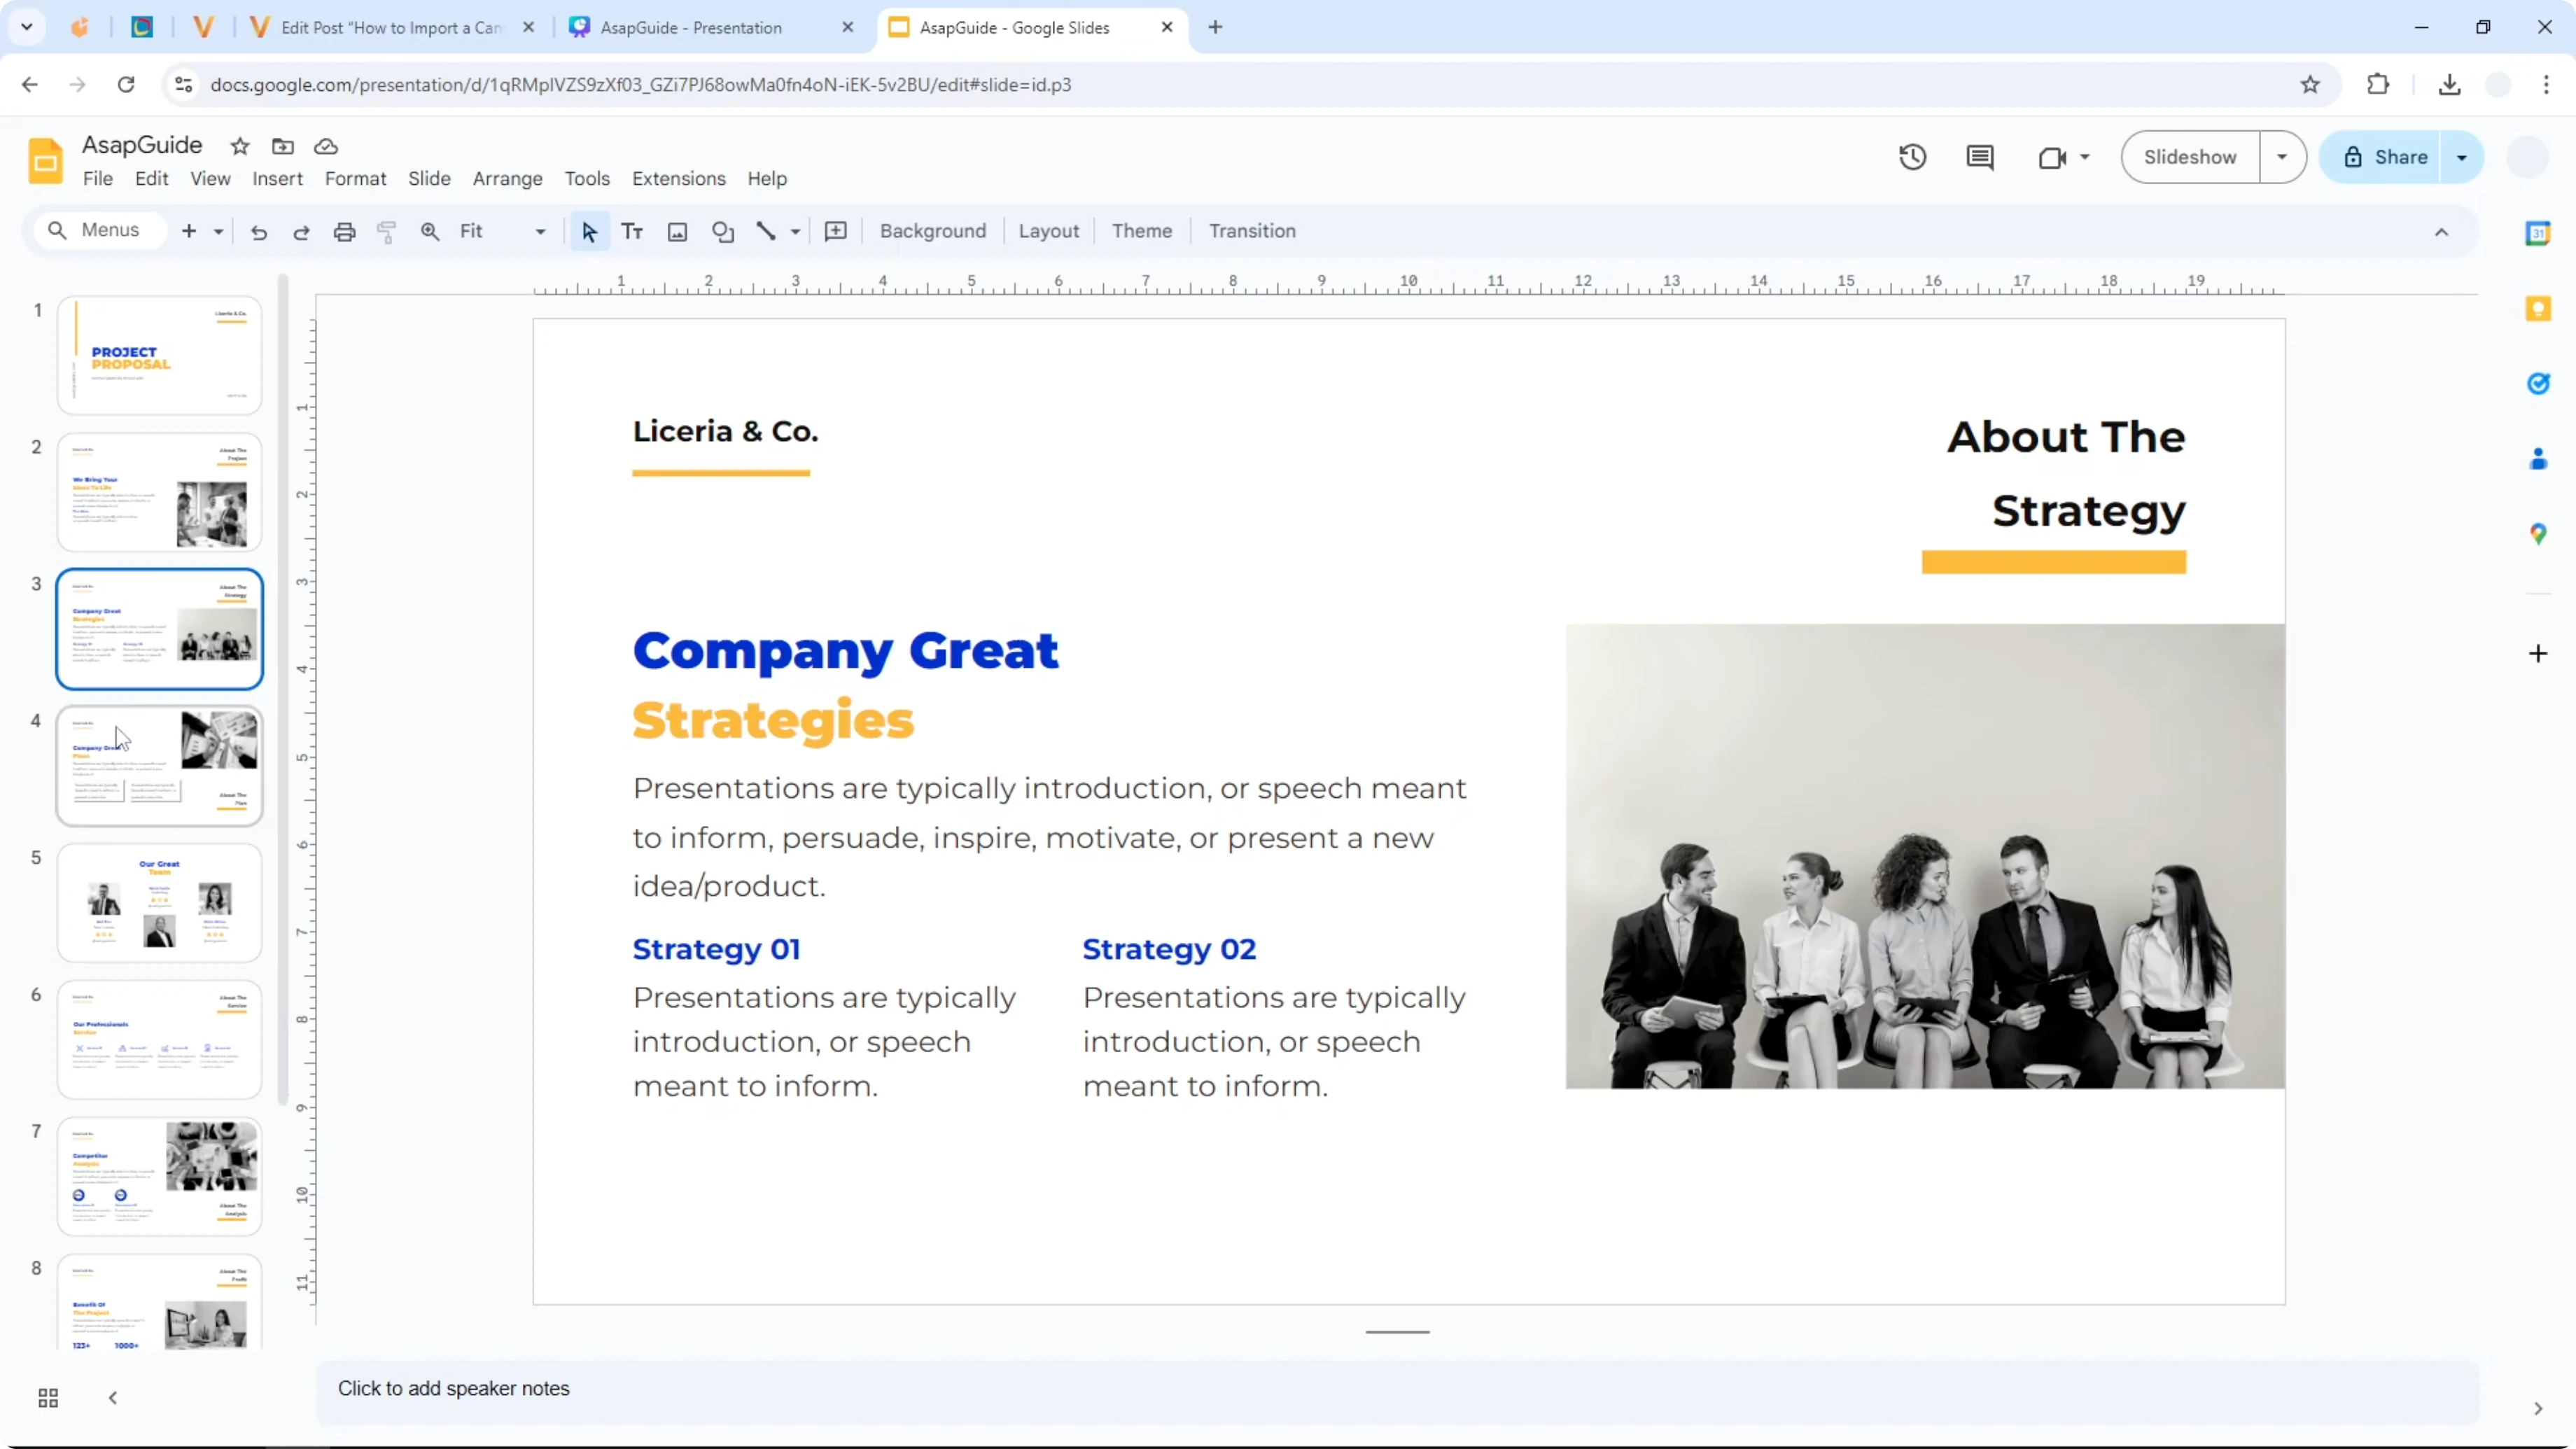Image resolution: width=2576 pixels, height=1449 pixels.
Task: Click the paint format icon
Action: (x=386, y=232)
